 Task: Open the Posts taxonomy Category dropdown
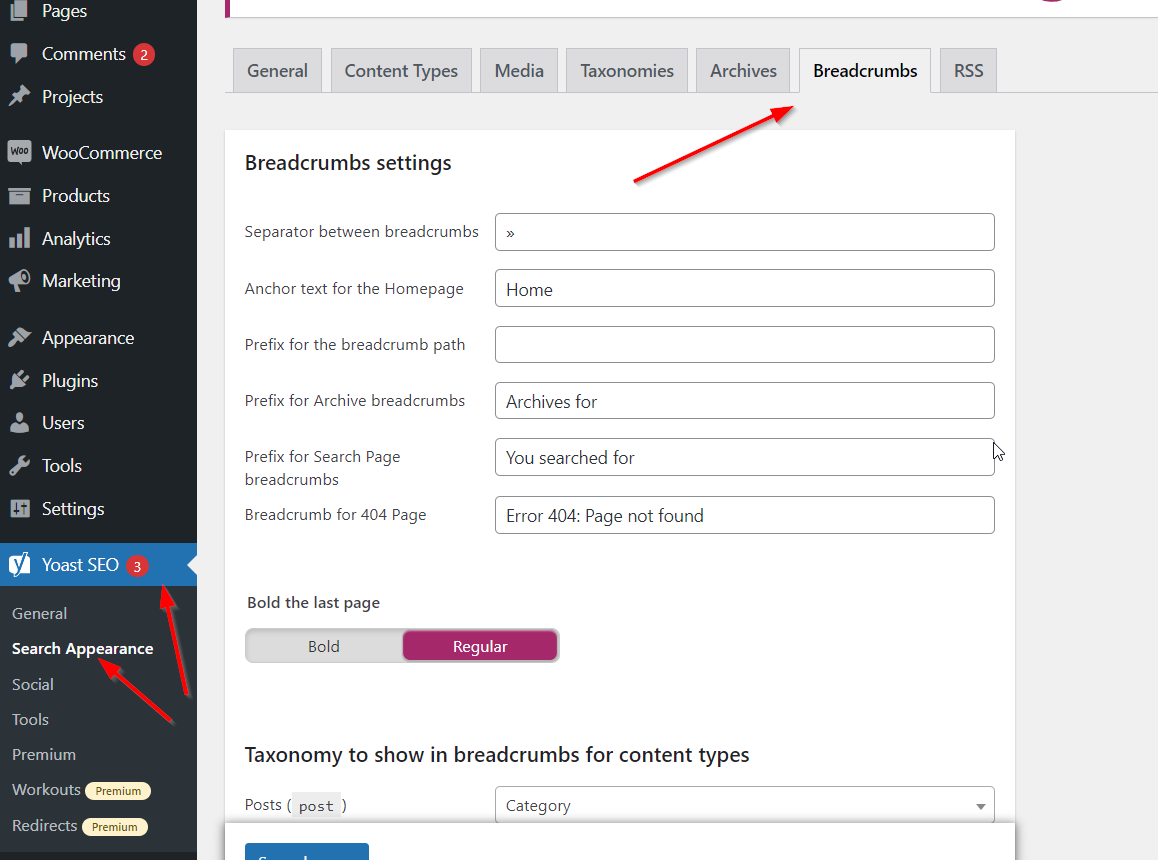coord(744,806)
